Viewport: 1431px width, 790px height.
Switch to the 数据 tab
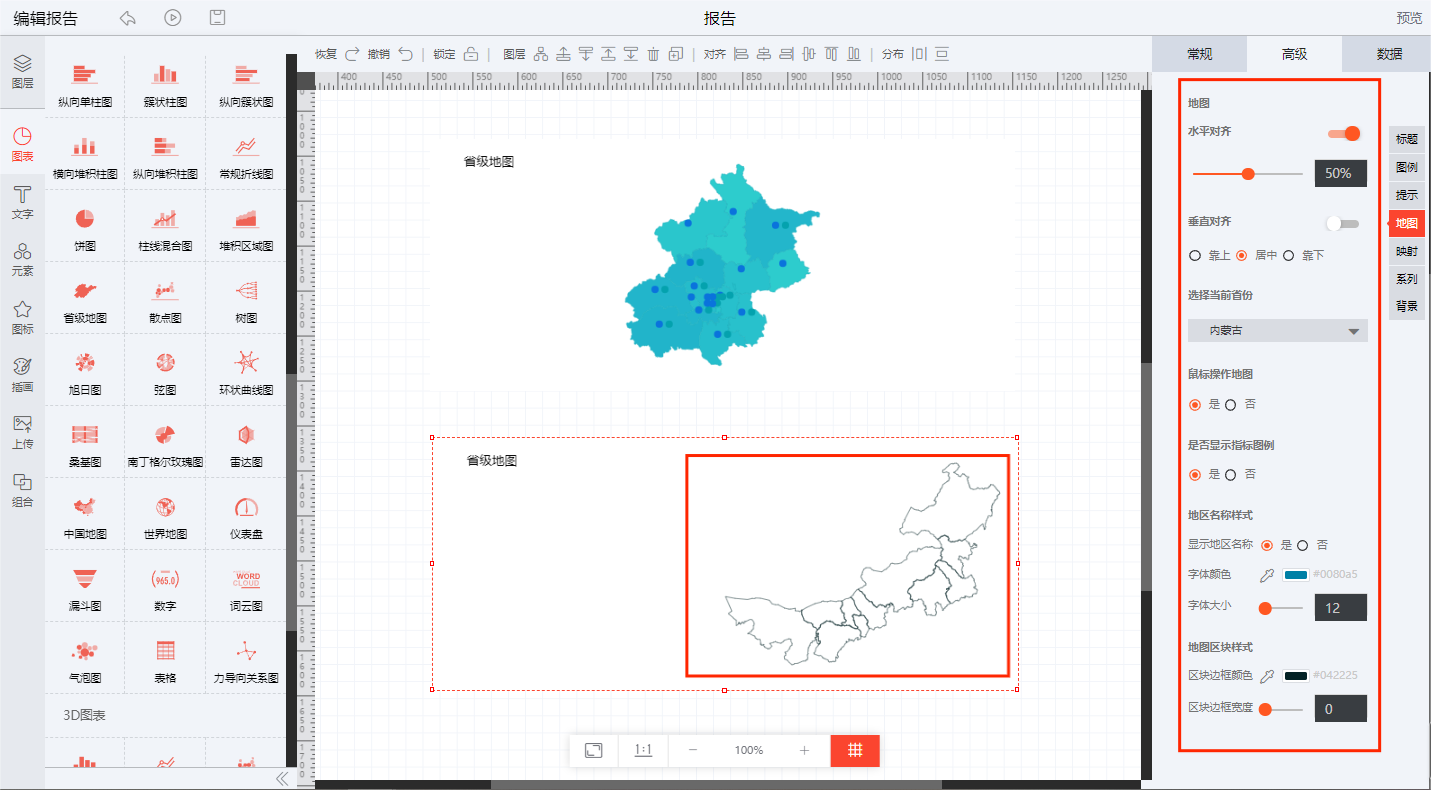pos(1388,54)
